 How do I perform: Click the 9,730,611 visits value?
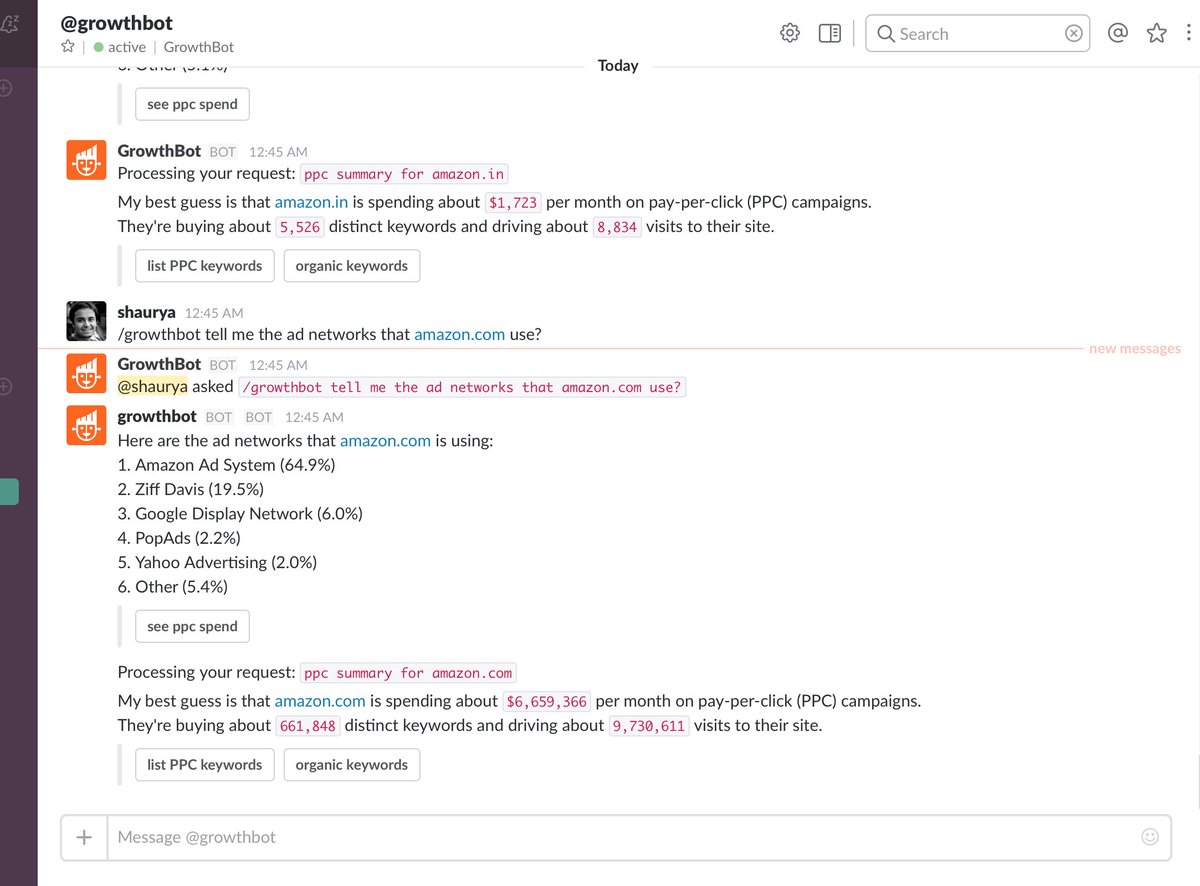(x=649, y=726)
